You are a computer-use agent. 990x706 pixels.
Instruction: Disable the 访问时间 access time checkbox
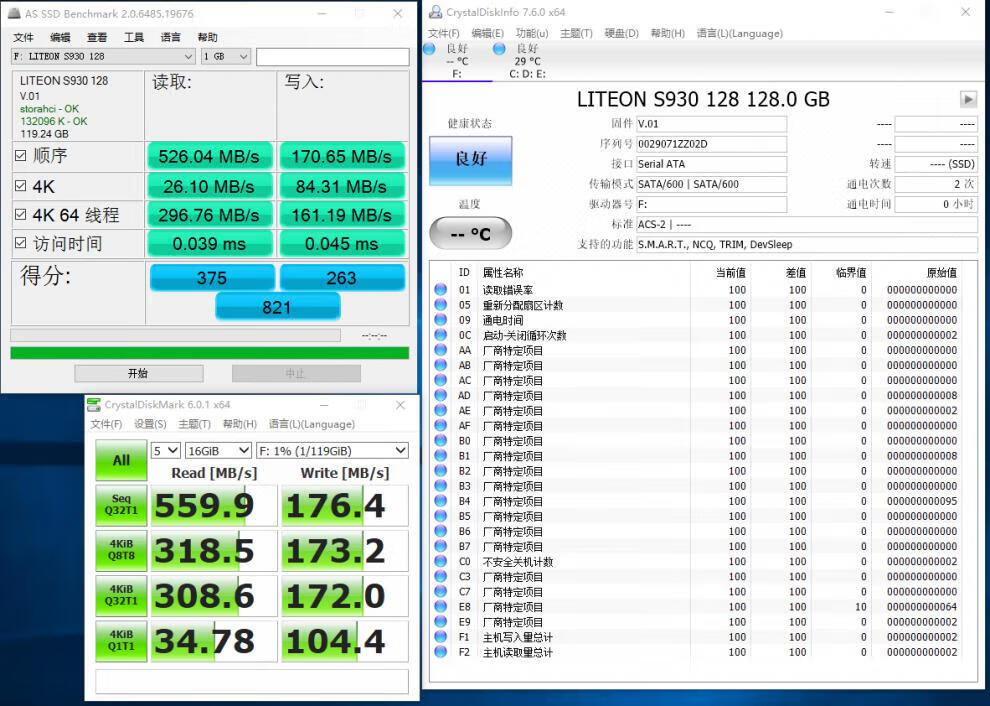[x=20, y=243]
